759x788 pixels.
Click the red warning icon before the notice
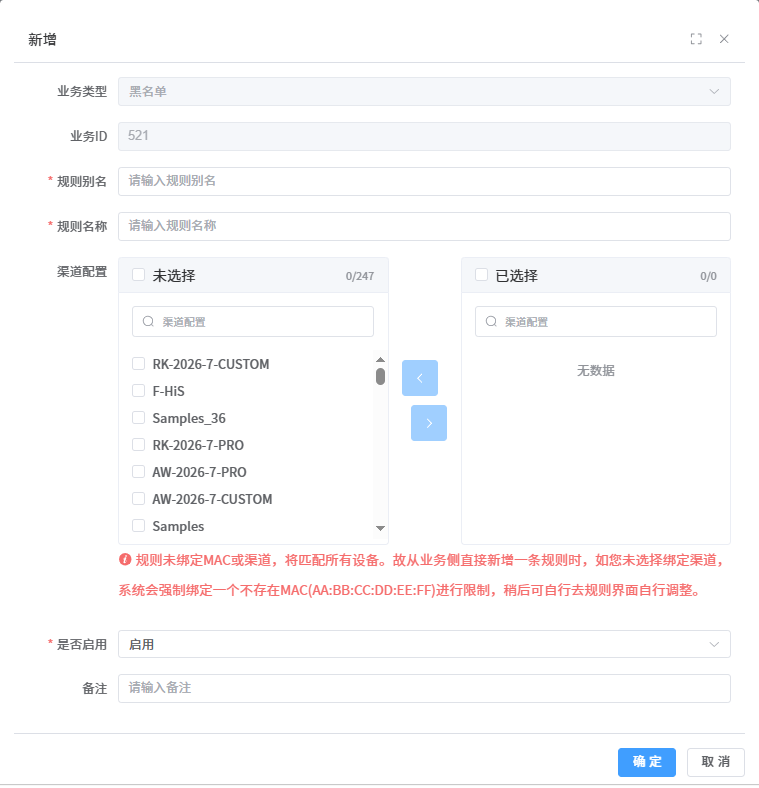[125, 560]
